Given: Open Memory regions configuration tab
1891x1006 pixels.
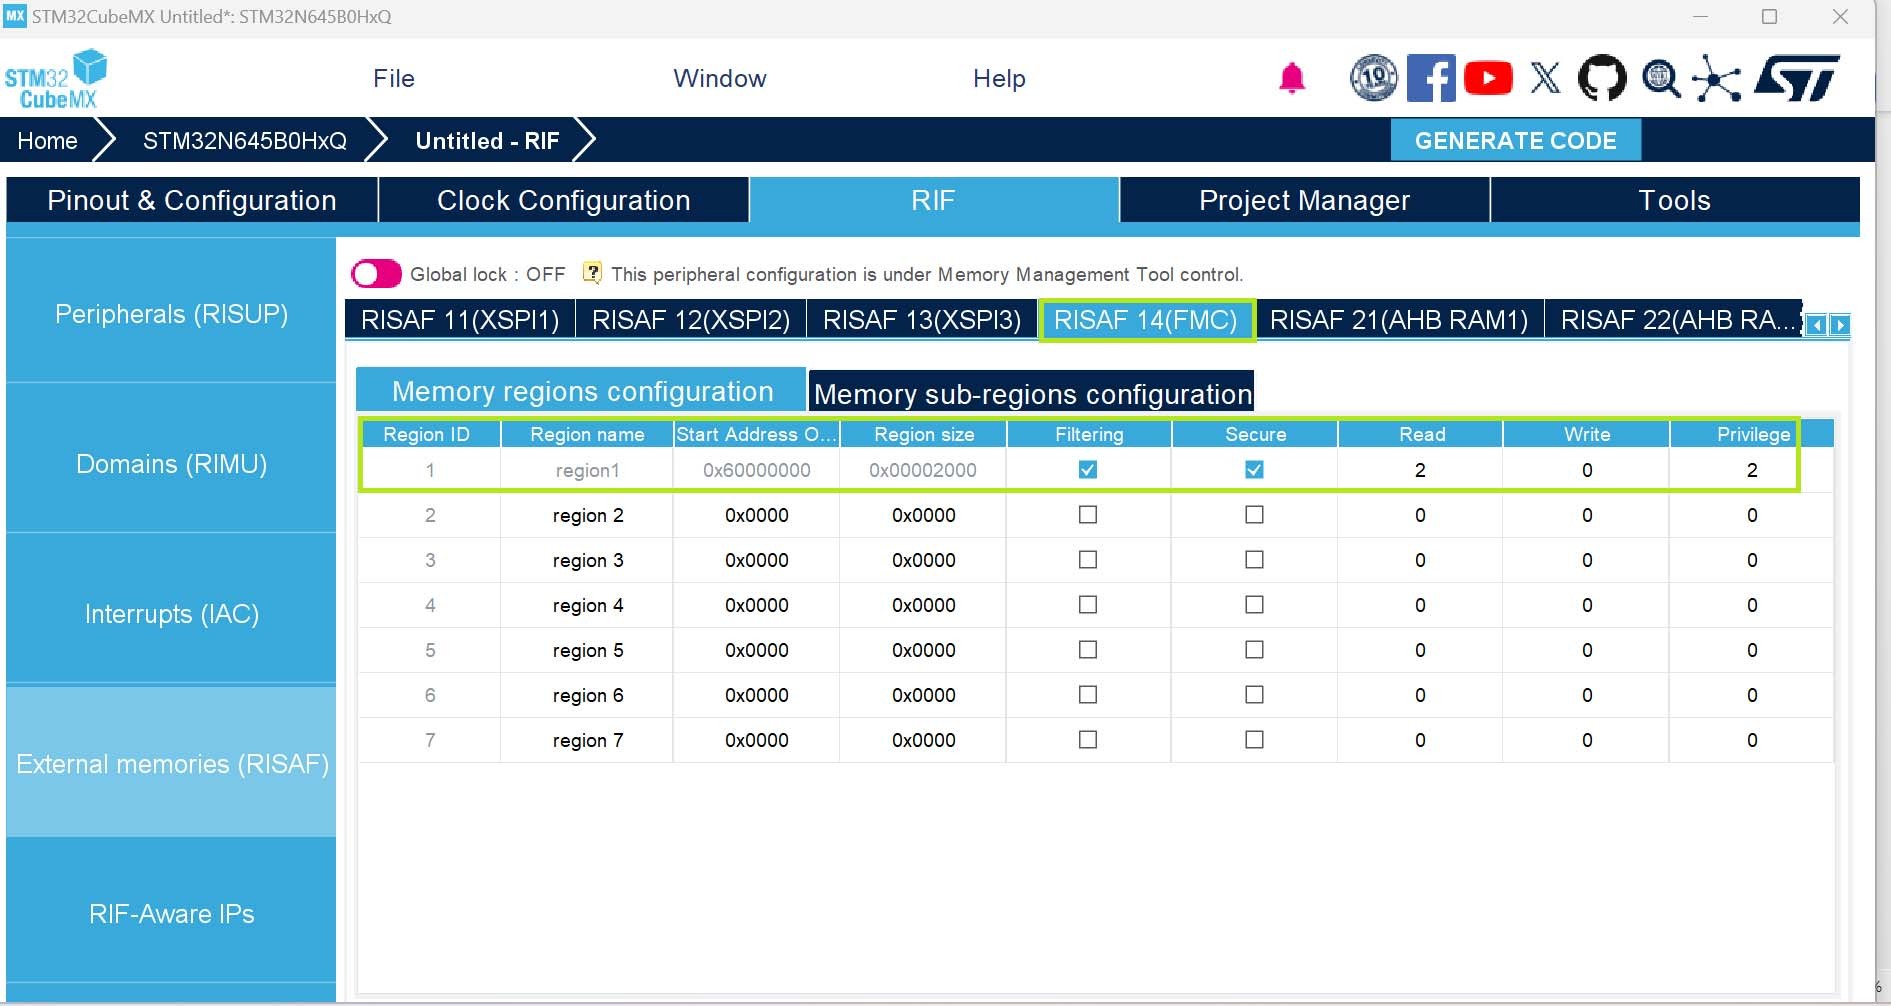Looking at the screenshot, I should [x=582, y=391].
